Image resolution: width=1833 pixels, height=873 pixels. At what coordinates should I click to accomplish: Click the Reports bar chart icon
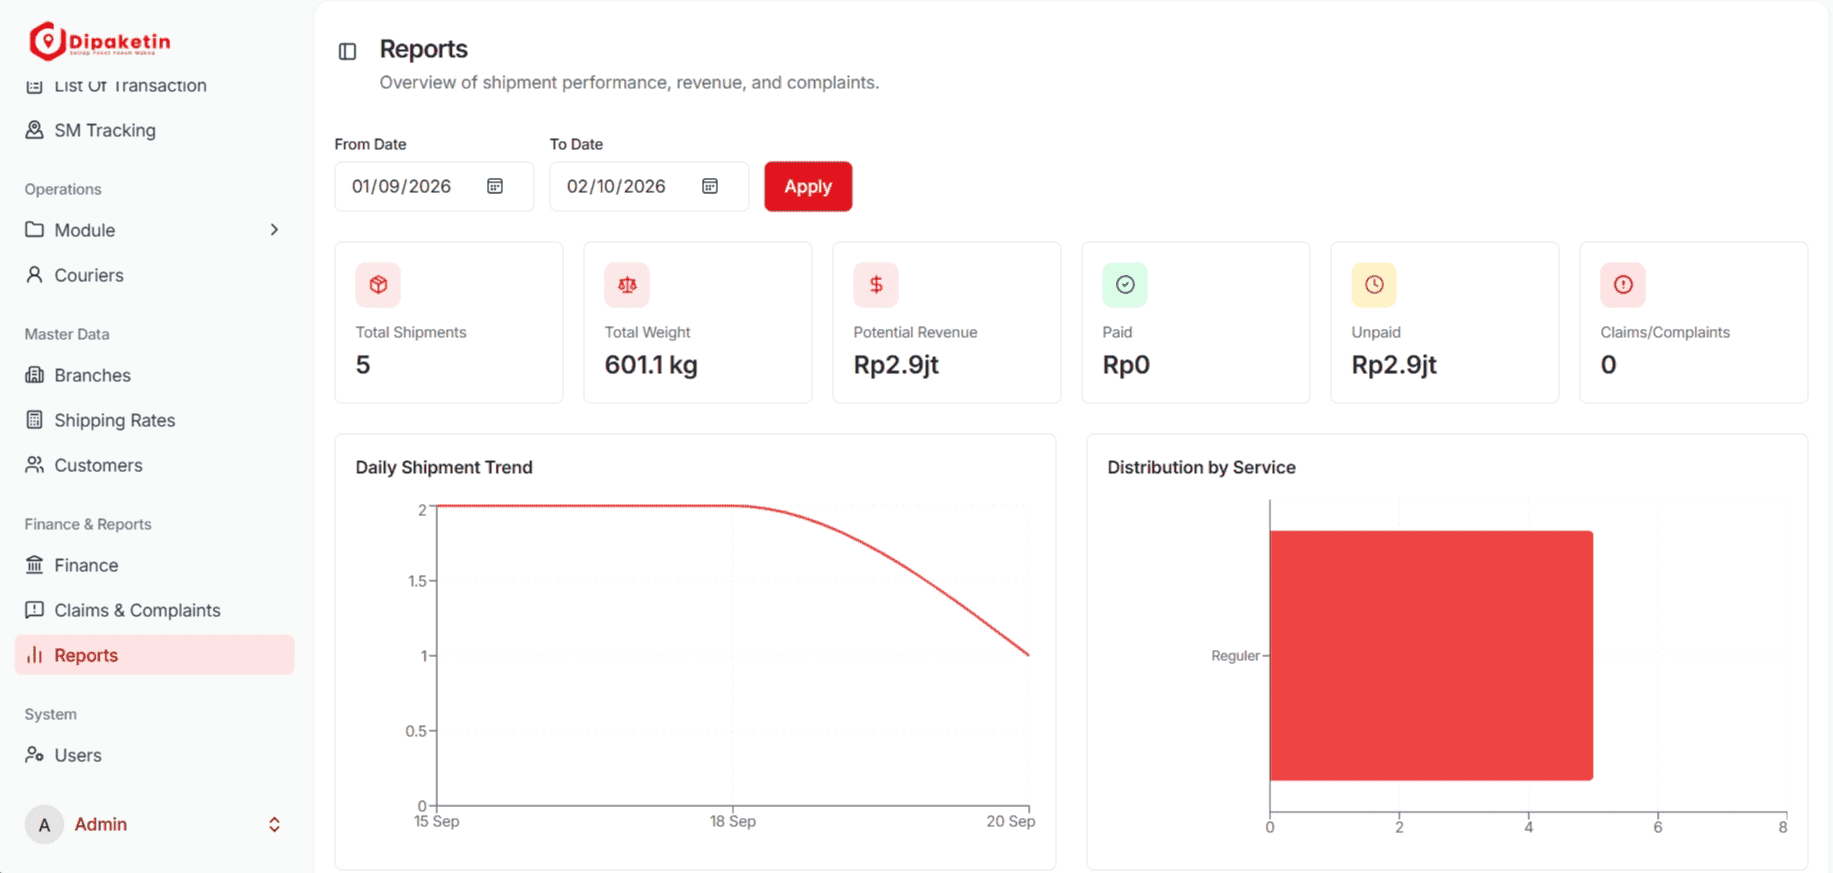click(35, 655)
